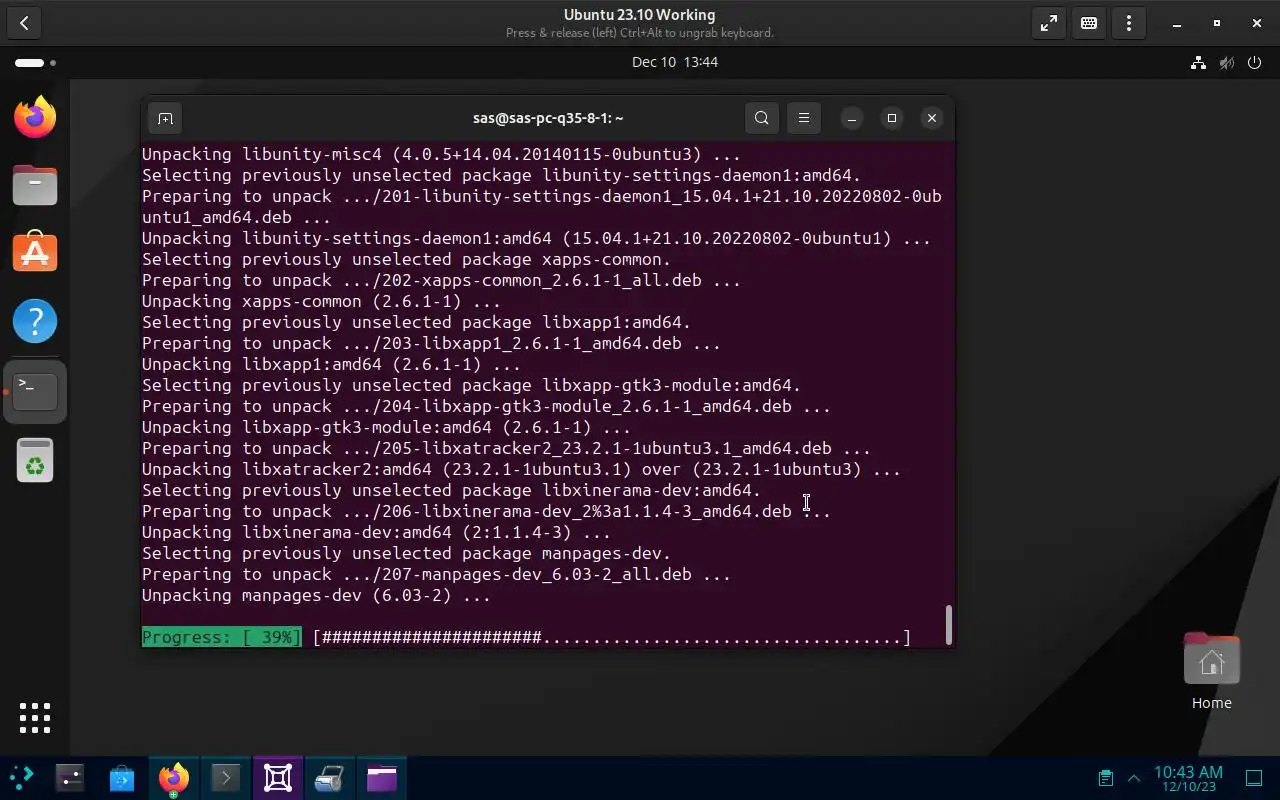Open the Help app in the dock
The image size is (1280, 800).
35,321
